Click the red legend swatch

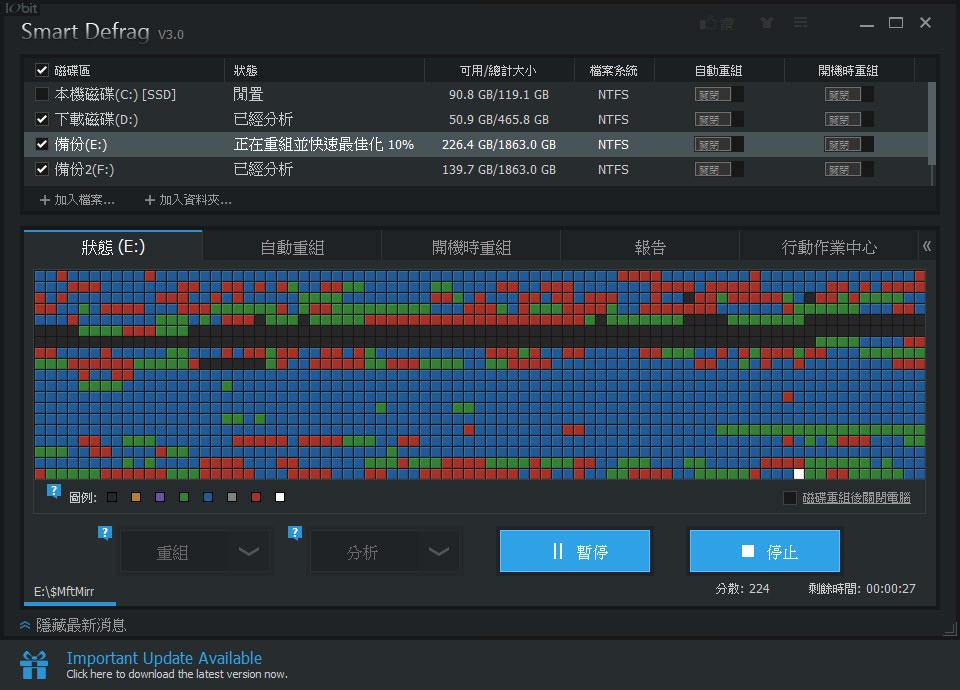click(x=256, y=497)
